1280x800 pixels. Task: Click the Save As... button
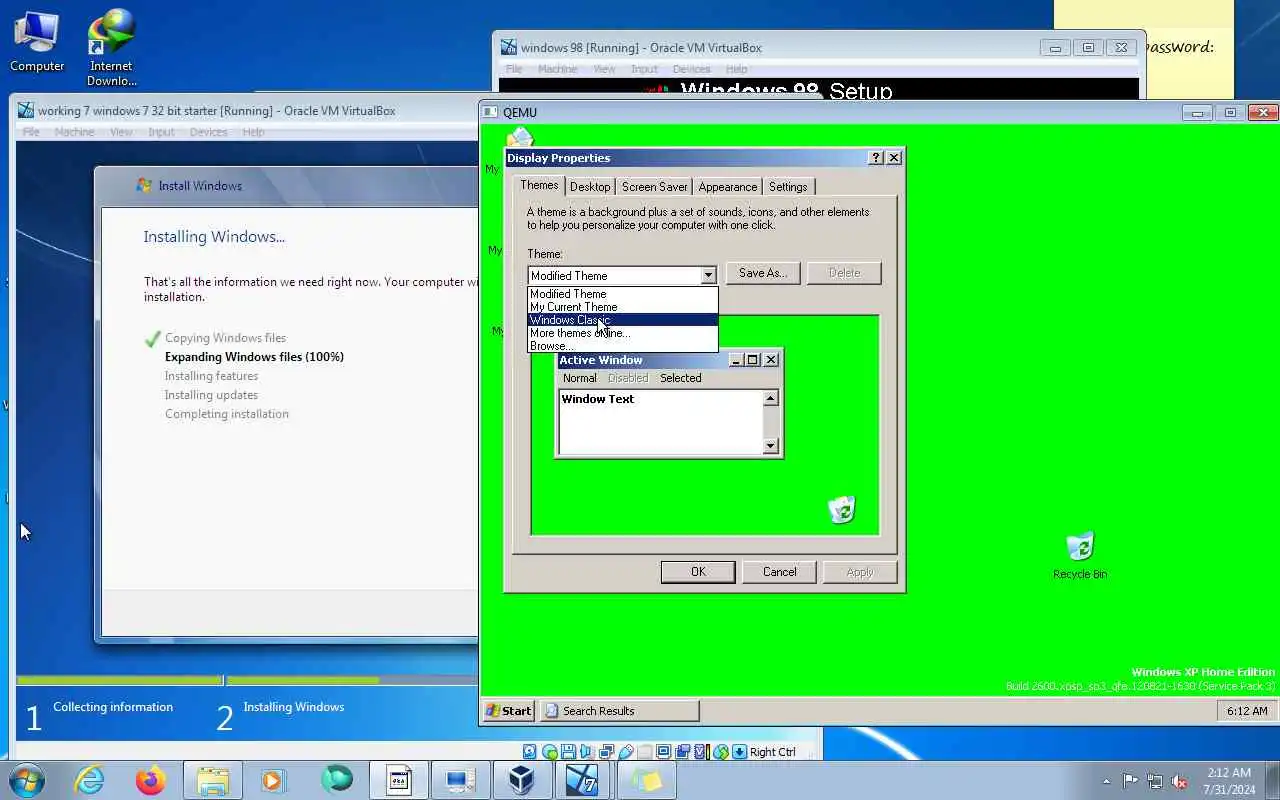pyautogui.click(x=763, y=273)
